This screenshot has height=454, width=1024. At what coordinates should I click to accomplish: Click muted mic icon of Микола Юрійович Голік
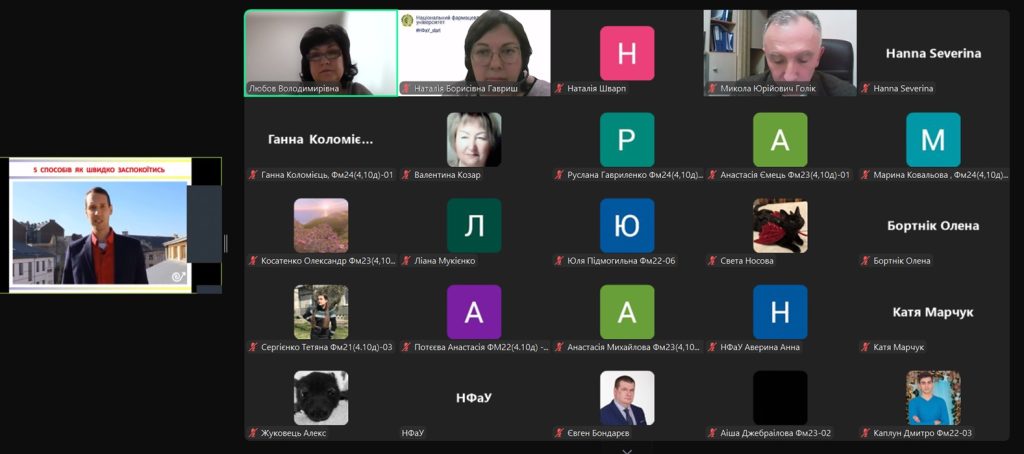point(712,88)
